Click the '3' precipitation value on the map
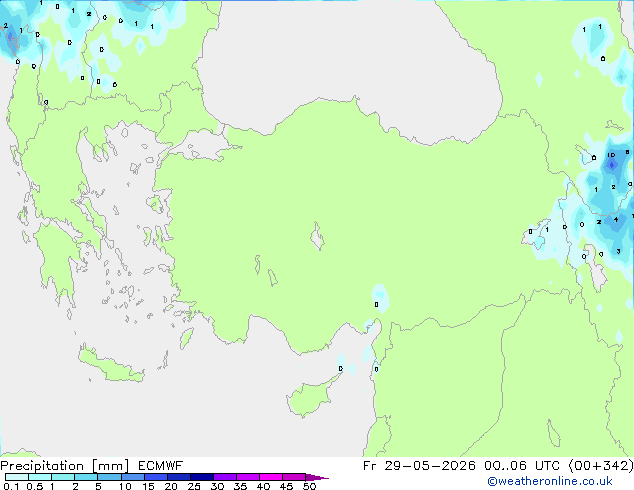634x490 pixels. [618, 251]
